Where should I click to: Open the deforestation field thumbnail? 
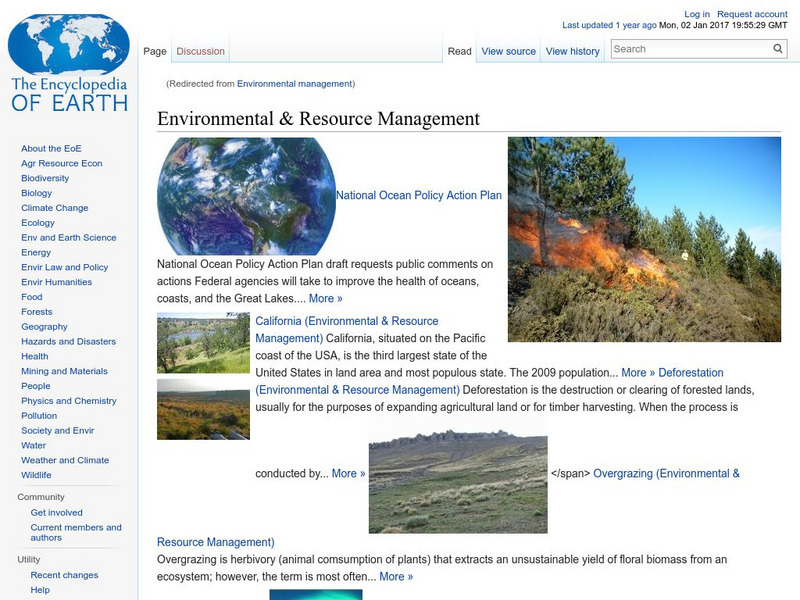(x=204, y=409)
